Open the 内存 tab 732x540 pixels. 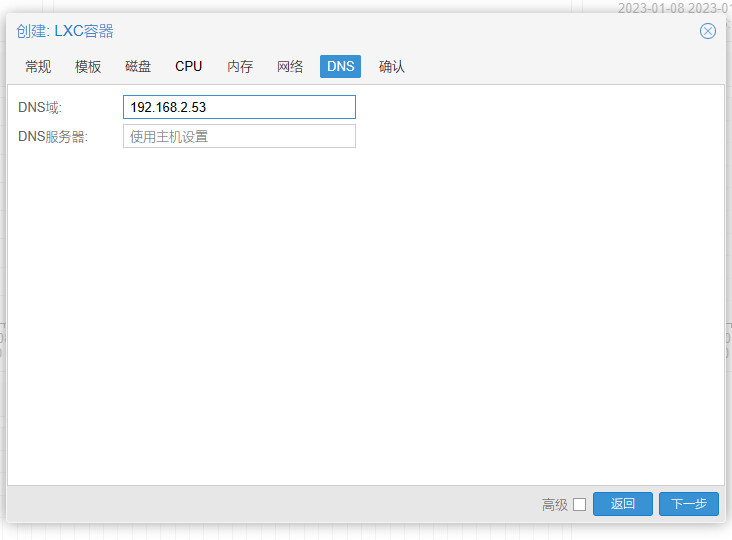[240, 66]
